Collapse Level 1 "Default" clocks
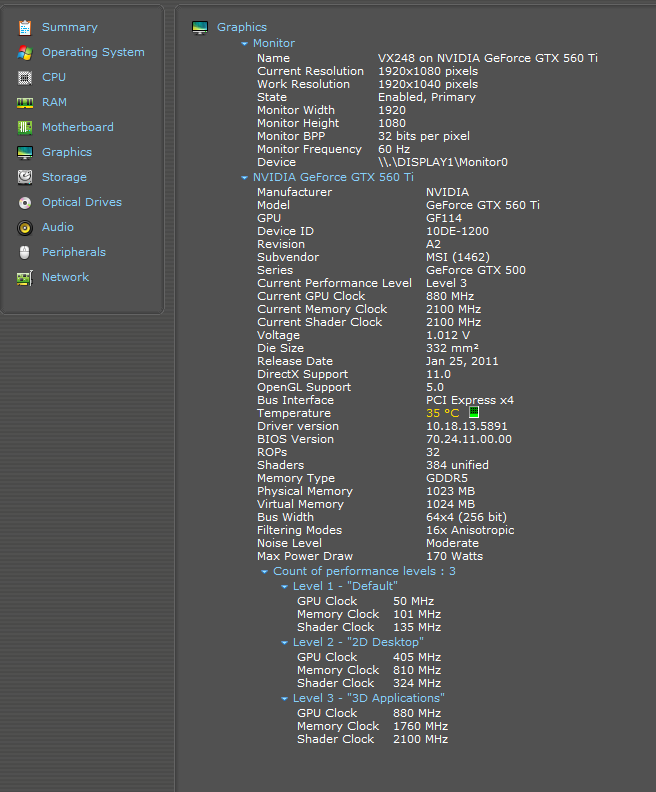 (285, 586)
